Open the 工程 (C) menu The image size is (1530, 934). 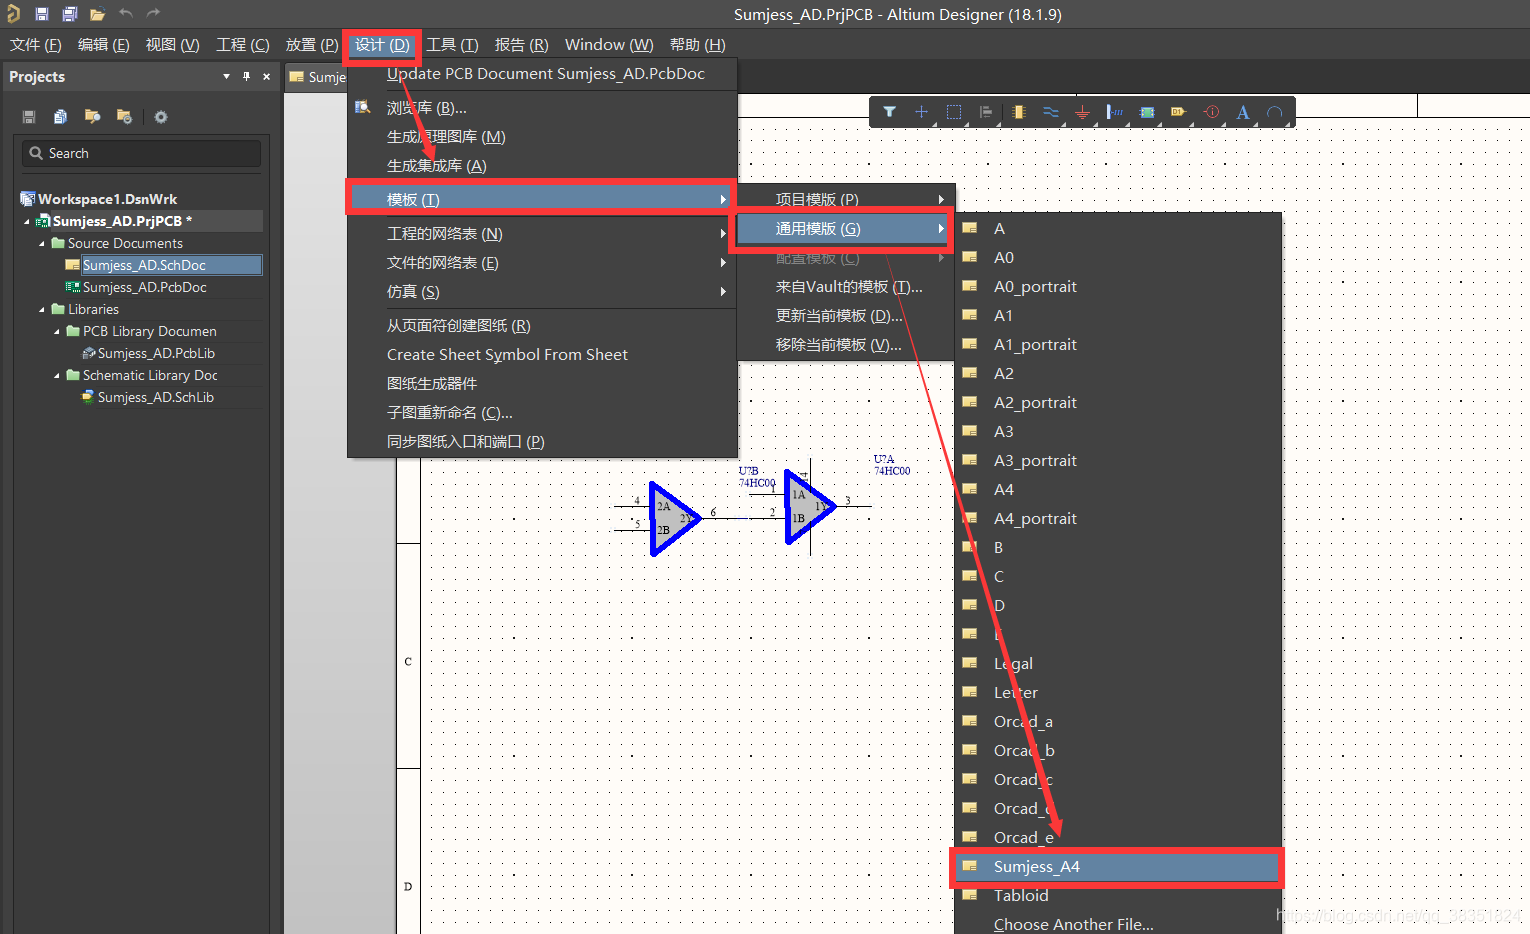coord(243,45)
